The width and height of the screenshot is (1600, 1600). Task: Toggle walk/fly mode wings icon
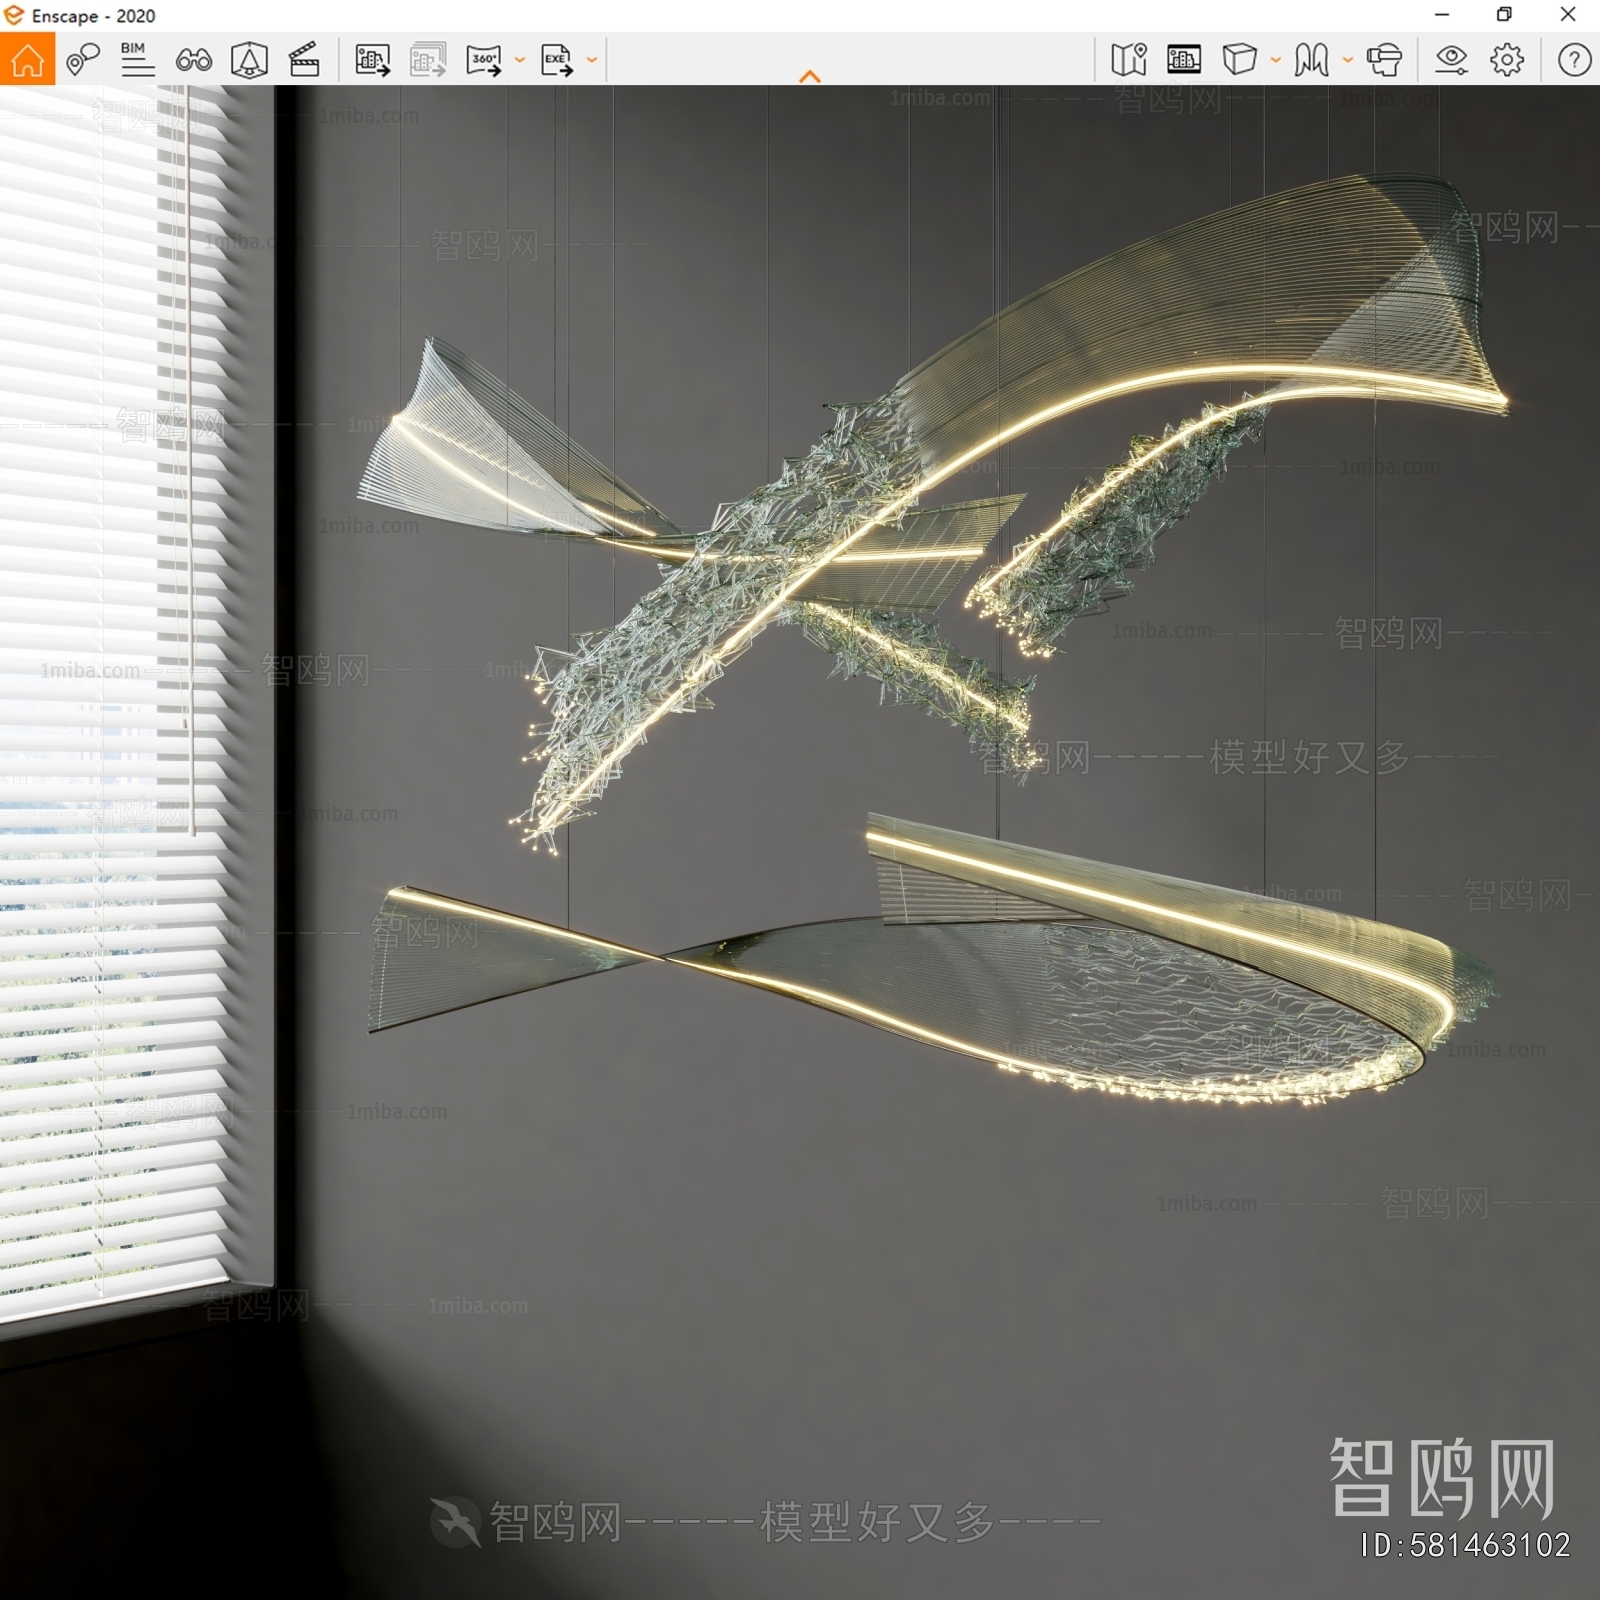click(1311, 60)
